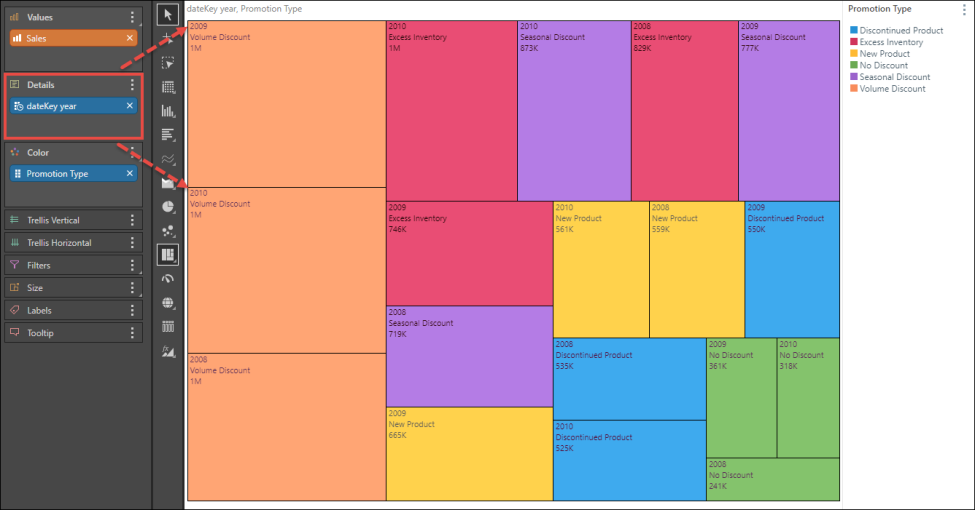Viewport: 975px width, 510px height.
Task: Select the globe map visualization icon
Action: (168, 303)
